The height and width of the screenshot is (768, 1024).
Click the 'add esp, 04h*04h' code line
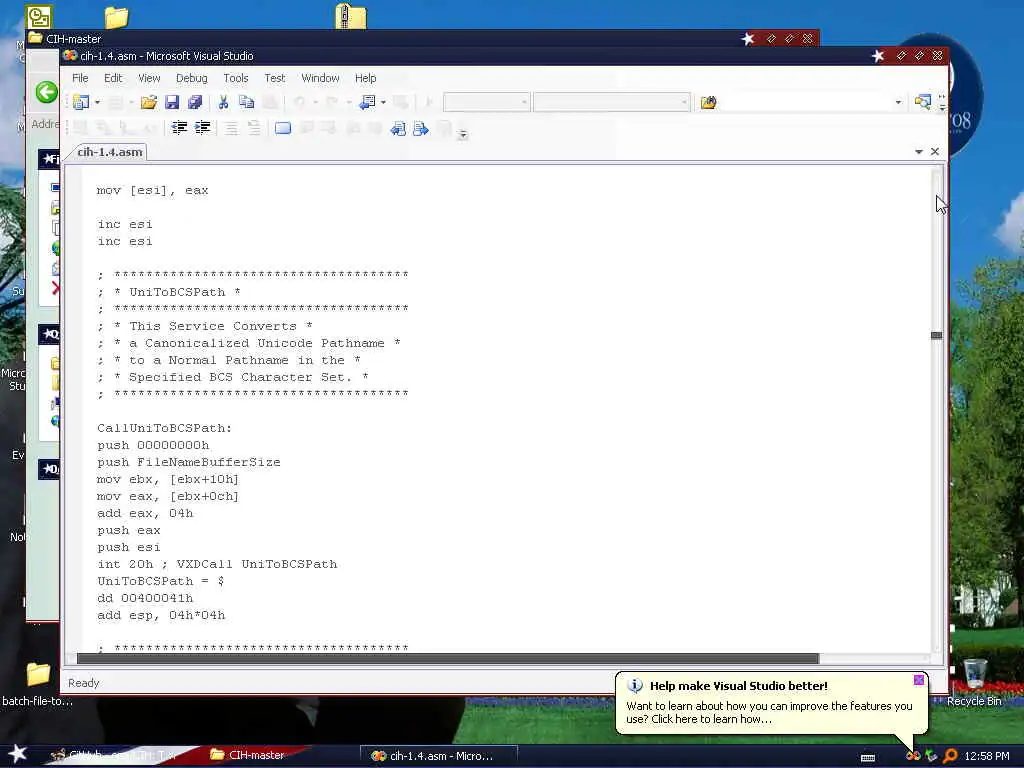click(x=161, y=615)
